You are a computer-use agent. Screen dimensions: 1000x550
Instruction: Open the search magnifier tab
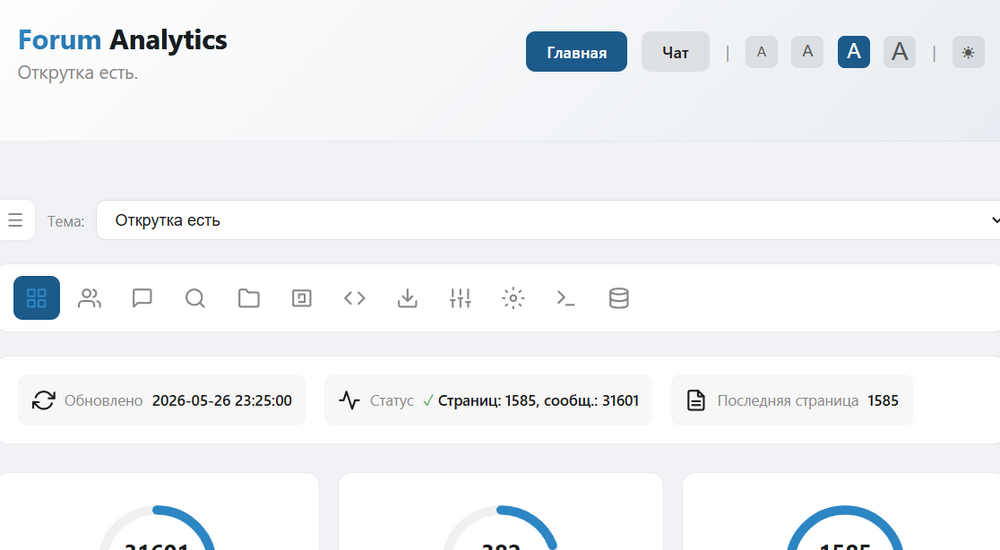(x=195, y=298)
